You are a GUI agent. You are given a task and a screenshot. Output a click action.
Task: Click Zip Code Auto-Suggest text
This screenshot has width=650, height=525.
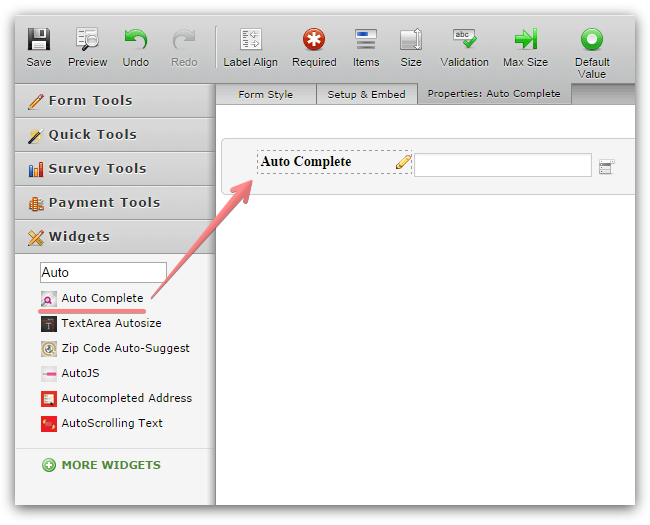tap(125, 348)
